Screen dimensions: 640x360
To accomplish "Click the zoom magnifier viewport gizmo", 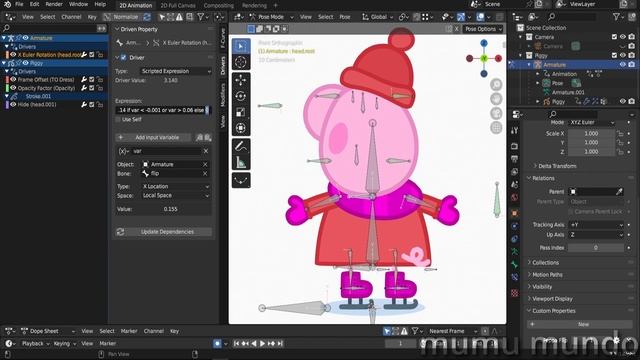I will 496,84.
